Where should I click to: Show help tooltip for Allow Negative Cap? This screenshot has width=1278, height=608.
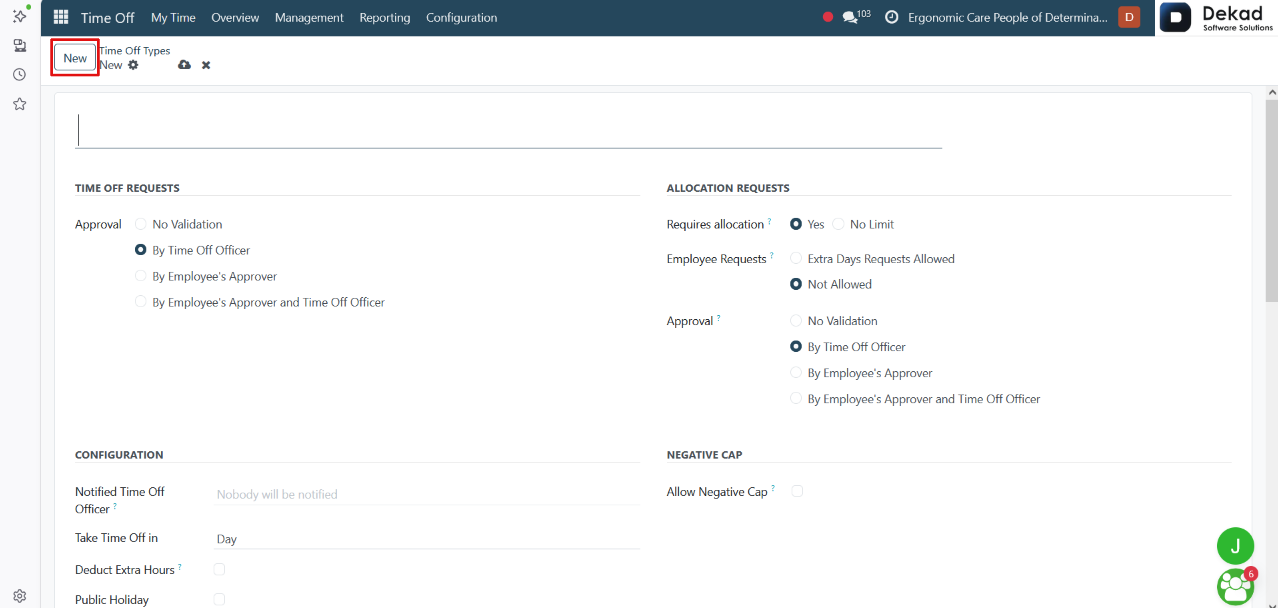coord(773,489)
